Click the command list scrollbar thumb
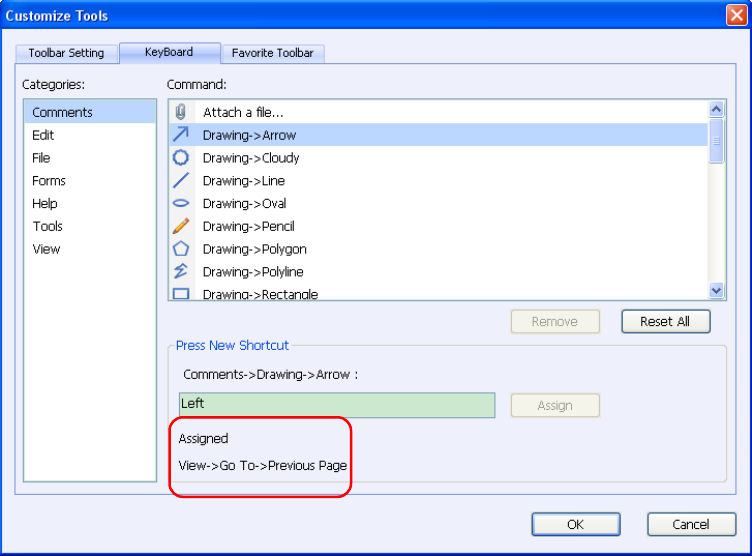 tap(716, 141)
